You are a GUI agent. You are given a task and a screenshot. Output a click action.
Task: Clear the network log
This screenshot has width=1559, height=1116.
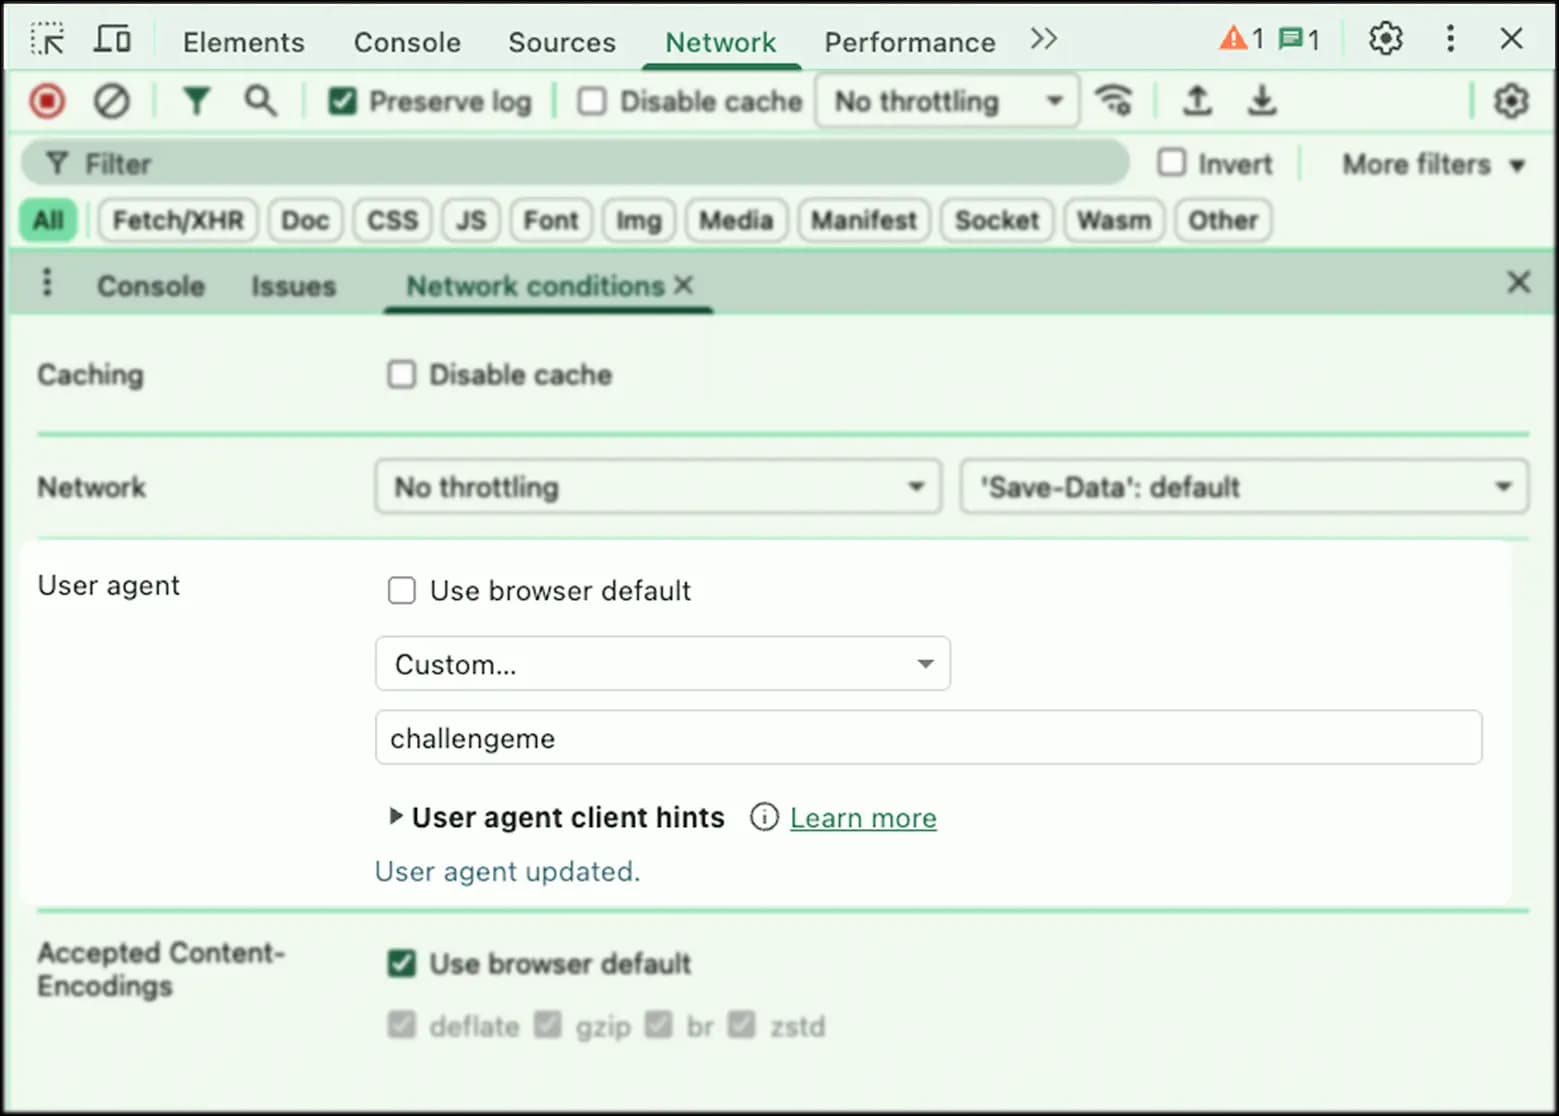tap(111, 101)
